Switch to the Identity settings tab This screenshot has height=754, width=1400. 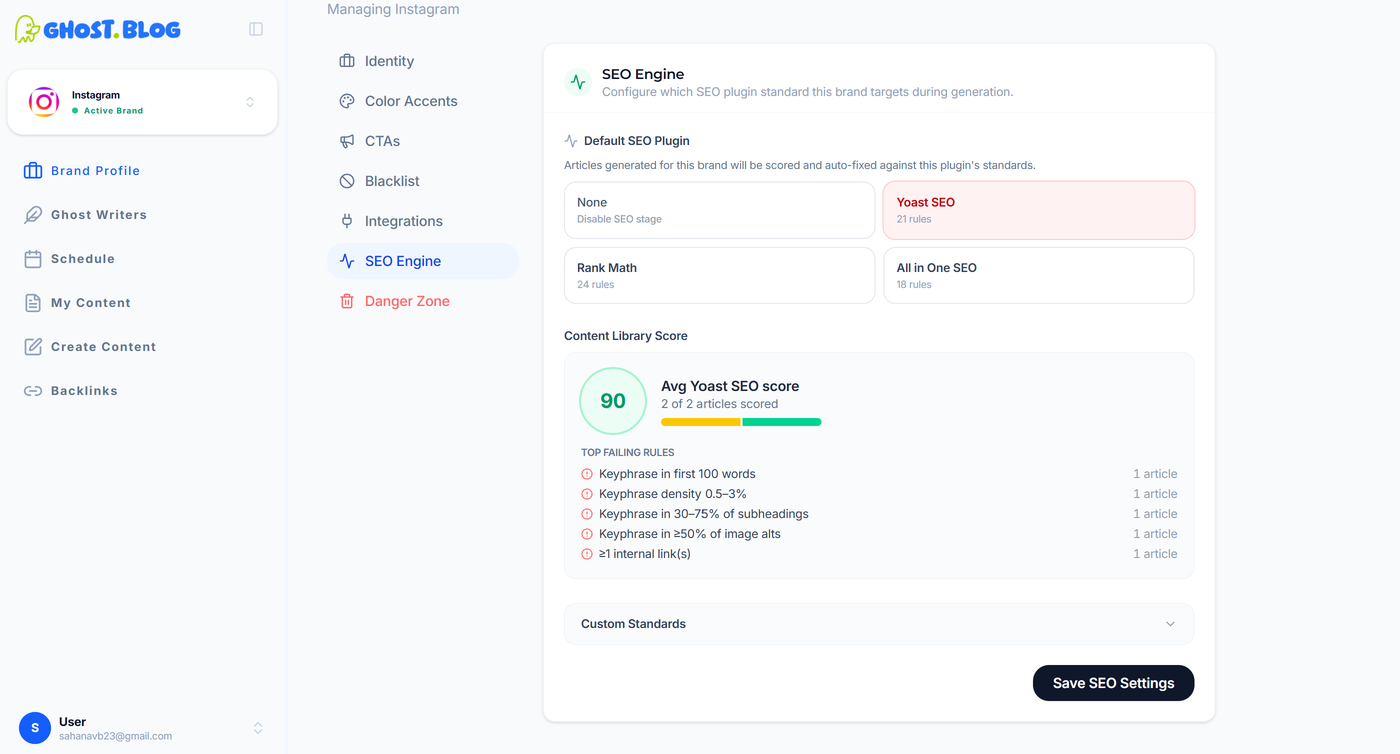click(423, 61)
